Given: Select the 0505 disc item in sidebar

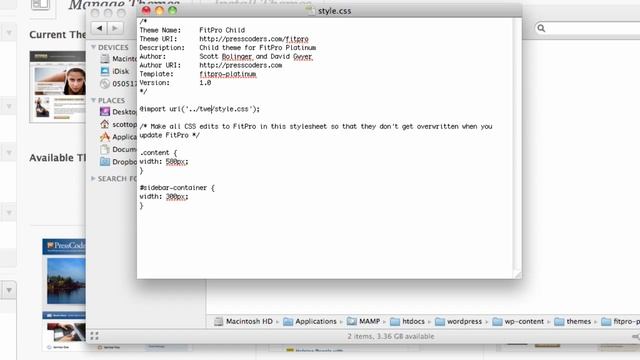Looking at the screenshot, I should pos(118,84).
